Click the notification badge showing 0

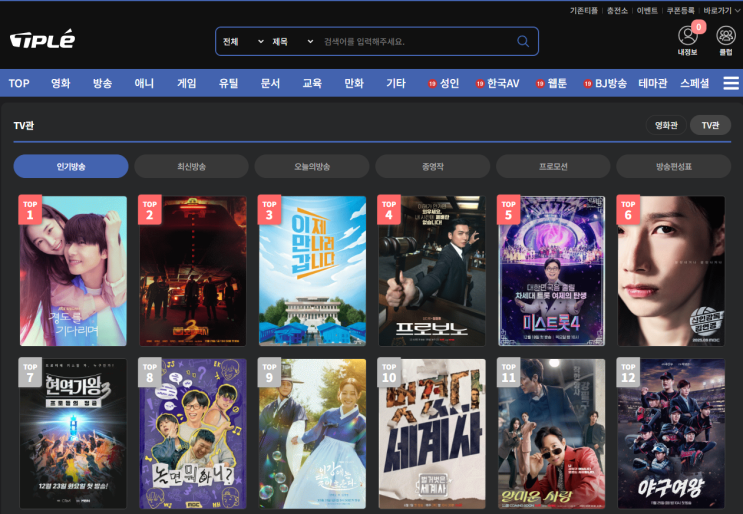click(698, 27)
